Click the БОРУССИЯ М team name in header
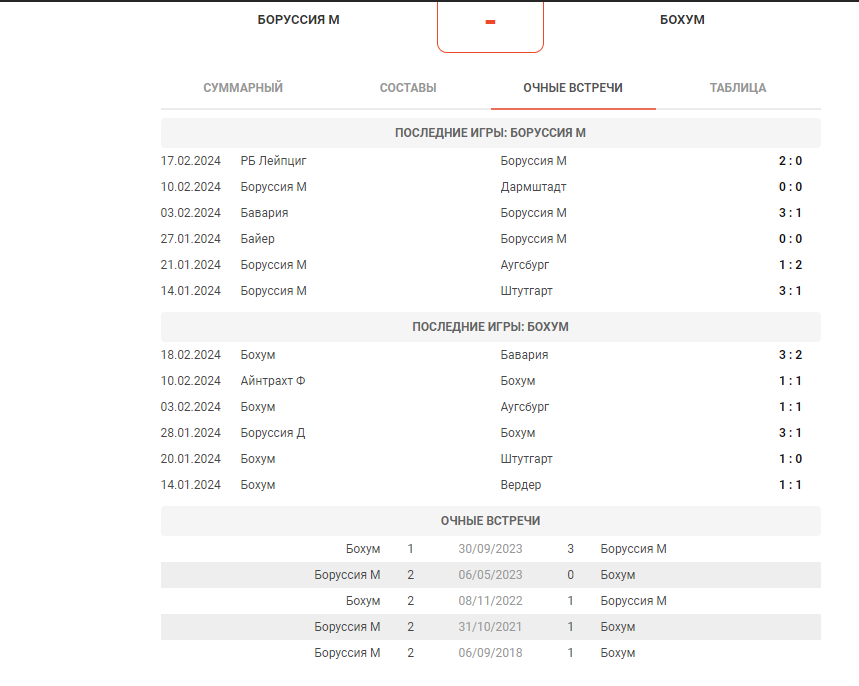859x686 pixels. click(299, 20)
